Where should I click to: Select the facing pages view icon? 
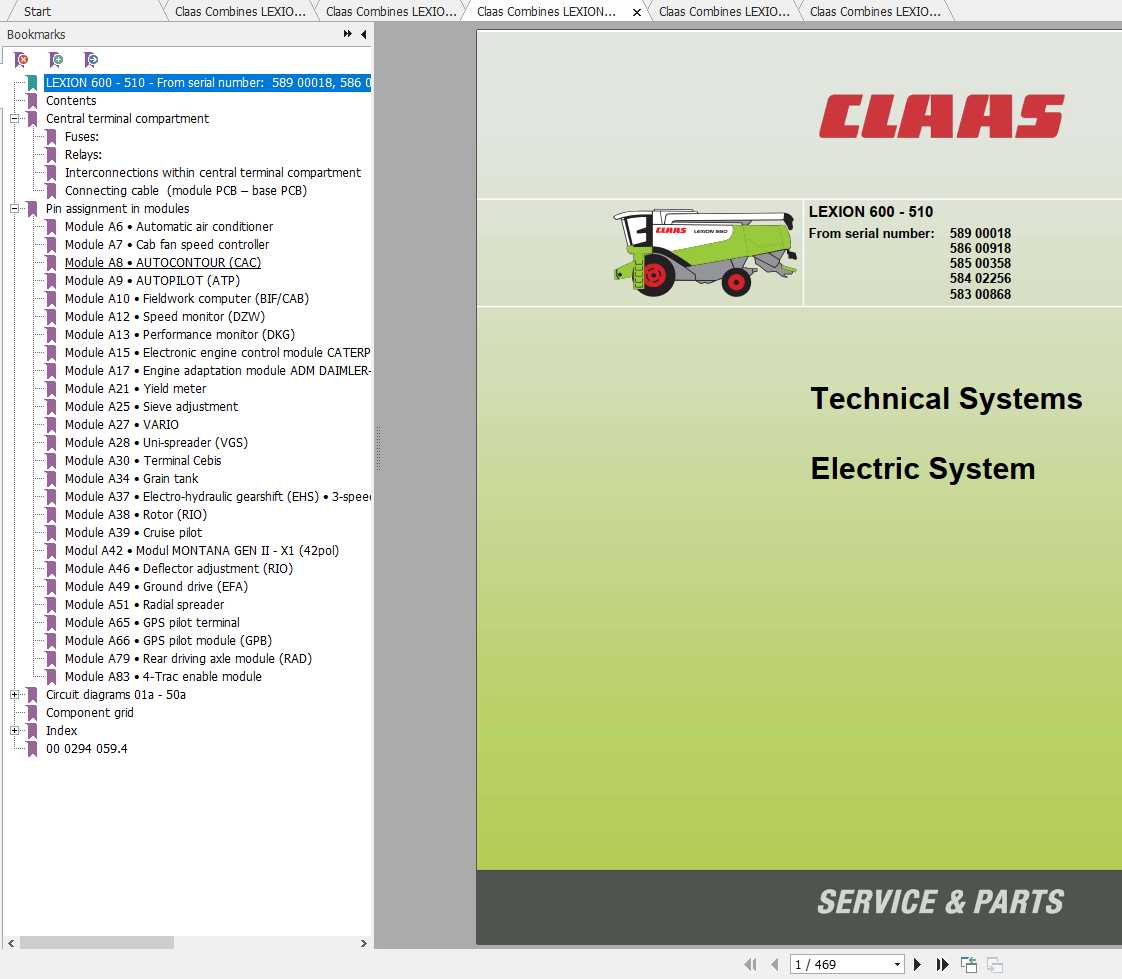point(995,963)
